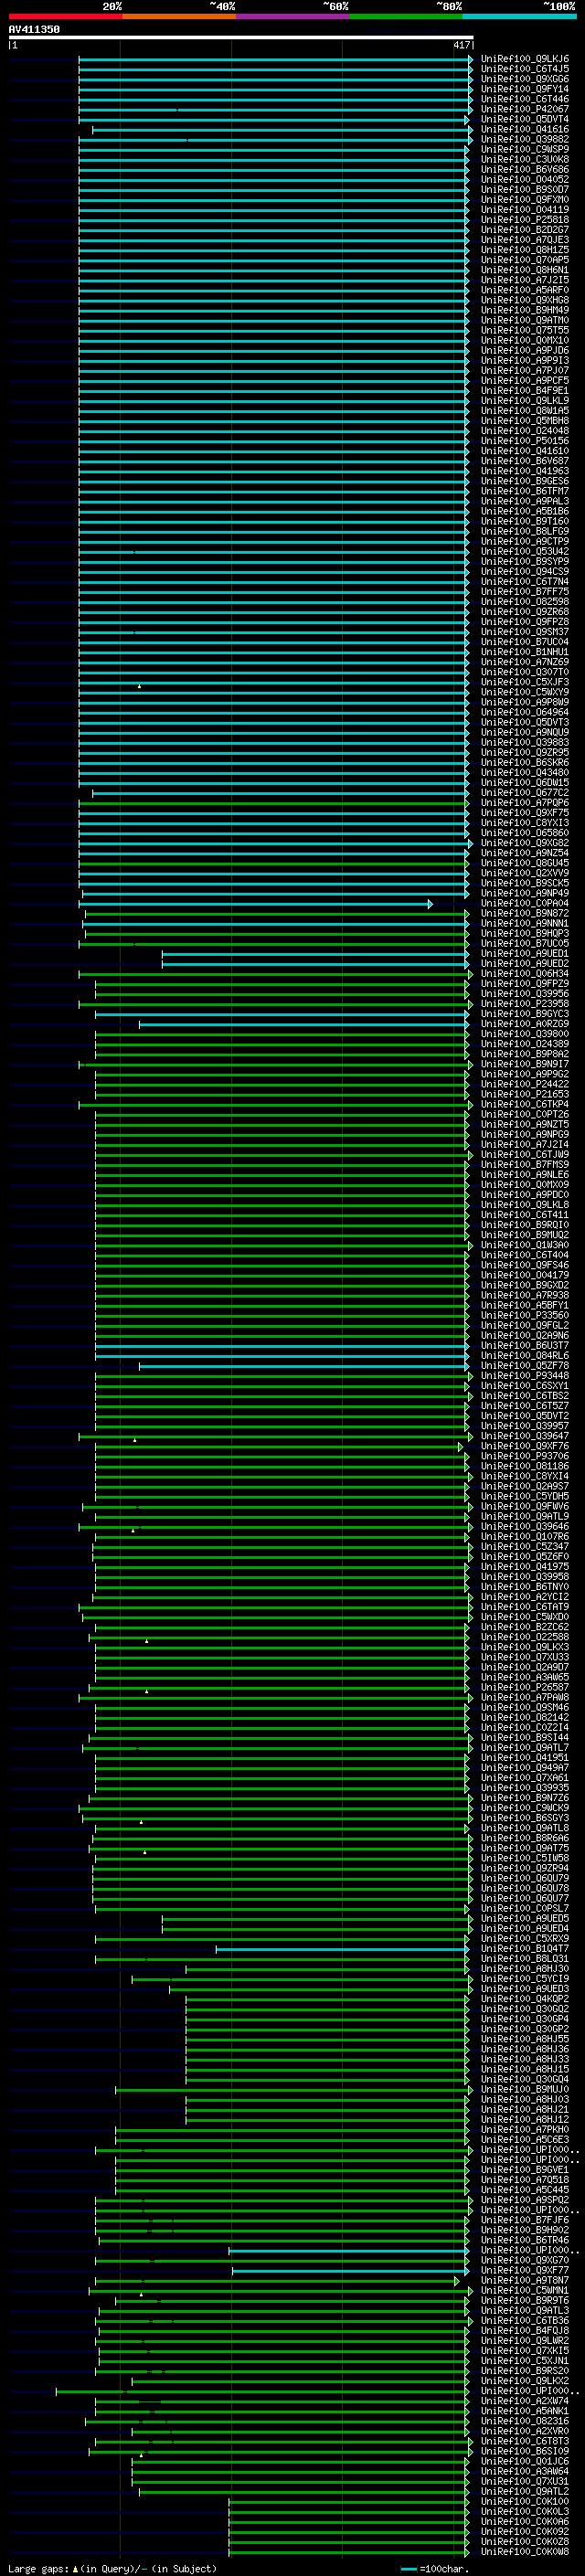
Task: Select the UniRef100_B9HM49 entry
Action: tap(525, 310)
